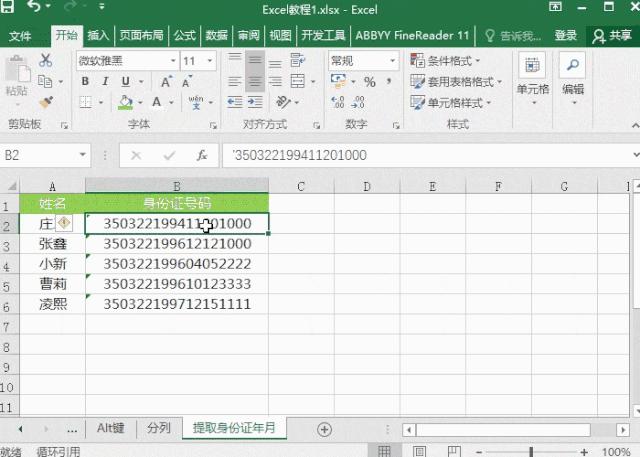The image size is (640, 457).
Task: Apply percent style
Action: tap(370, 82)
